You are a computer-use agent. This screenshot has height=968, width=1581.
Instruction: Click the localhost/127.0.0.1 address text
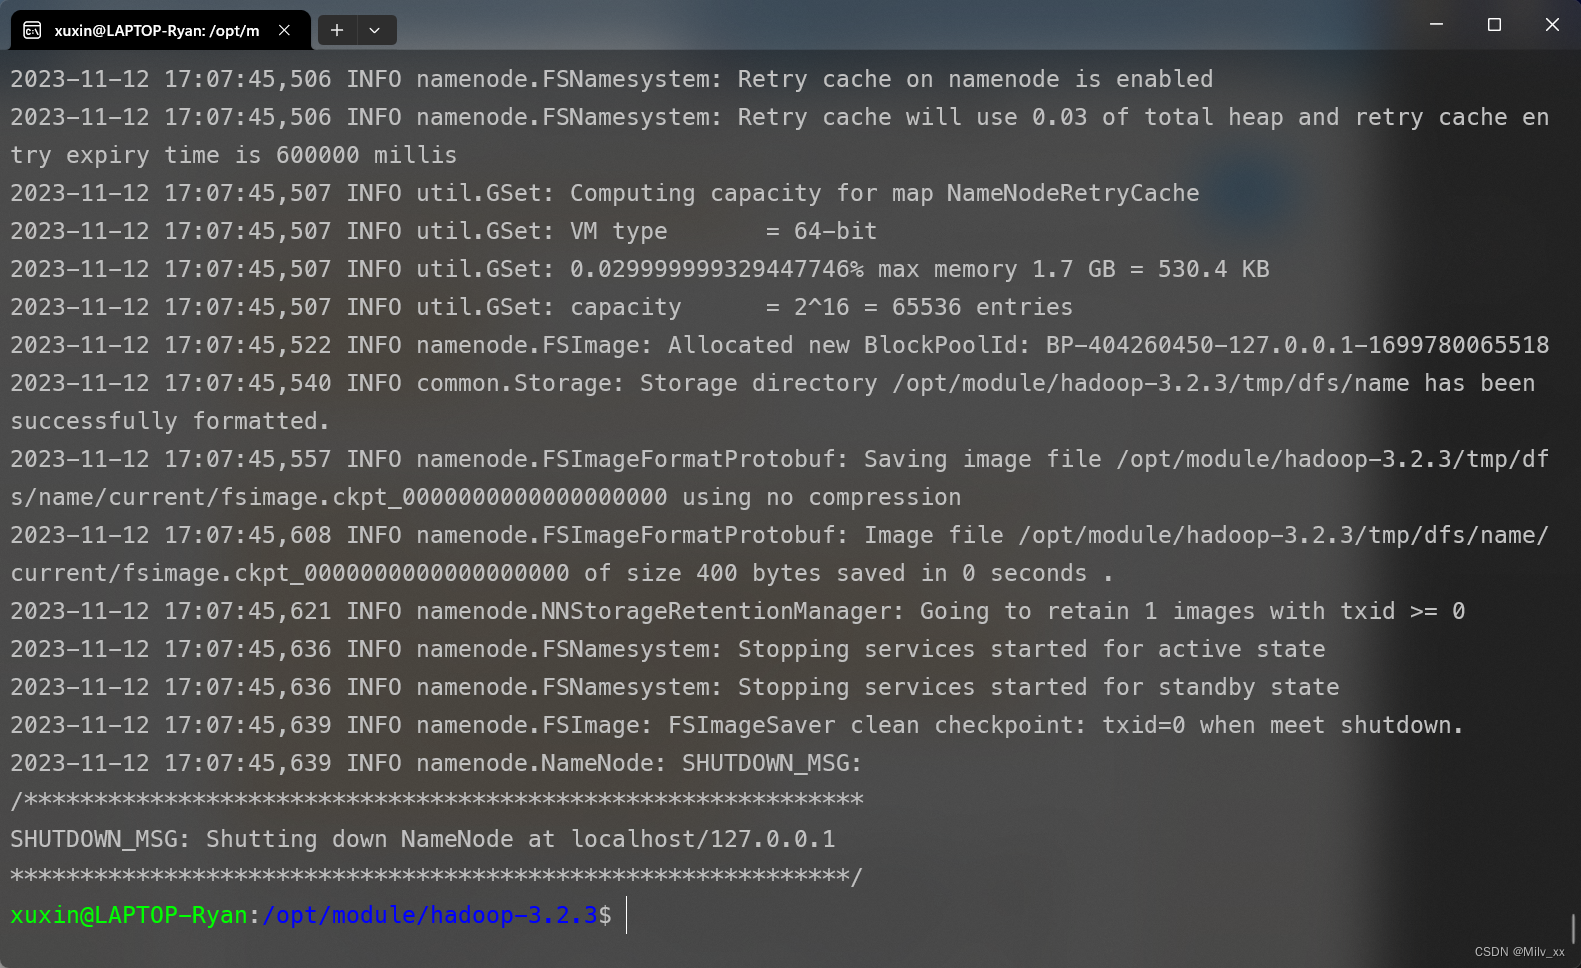pos(702,839)
